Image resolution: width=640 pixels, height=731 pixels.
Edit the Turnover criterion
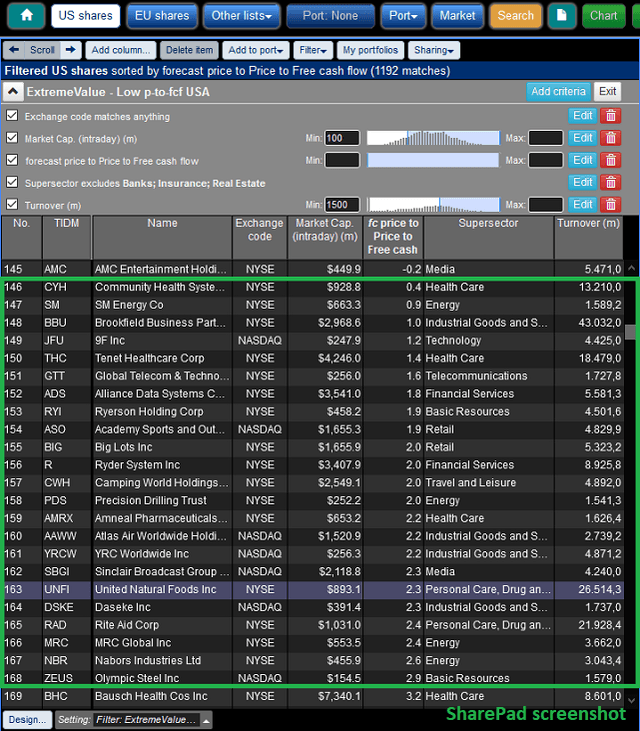[583, 205]
